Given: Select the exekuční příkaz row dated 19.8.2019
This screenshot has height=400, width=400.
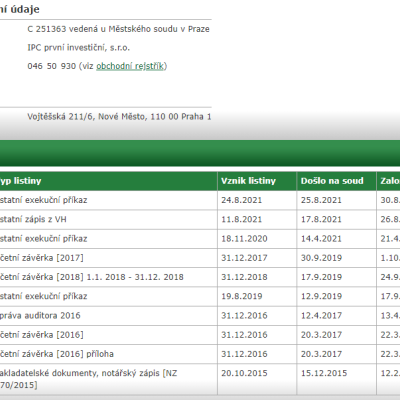Looking at the screenshot, I should [200, 296].
